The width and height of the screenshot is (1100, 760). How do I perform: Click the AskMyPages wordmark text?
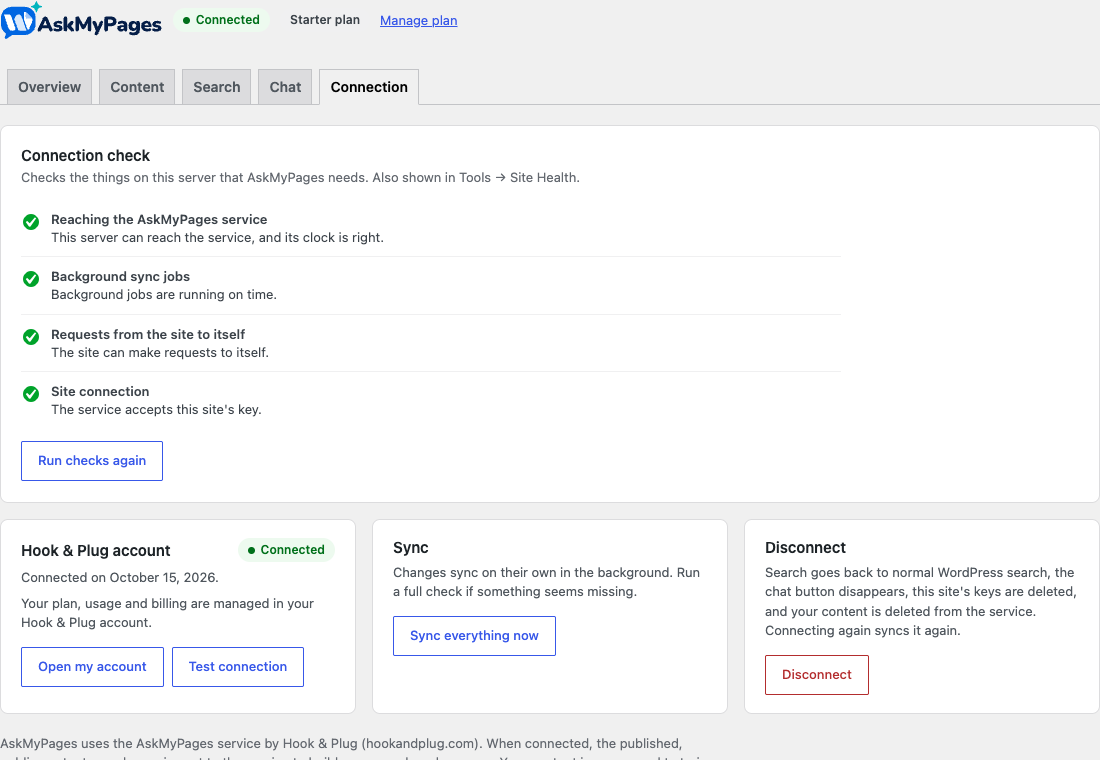pos(100,25)
